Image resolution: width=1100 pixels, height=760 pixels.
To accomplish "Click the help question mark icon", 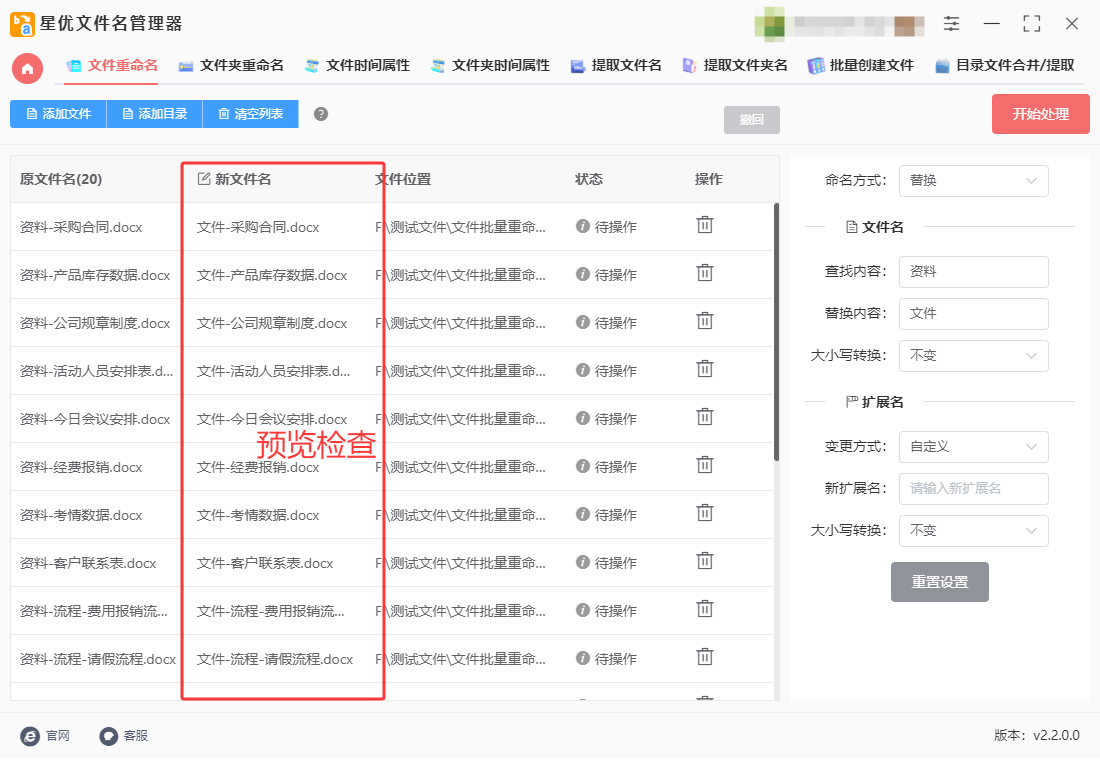I will (321, 114).
